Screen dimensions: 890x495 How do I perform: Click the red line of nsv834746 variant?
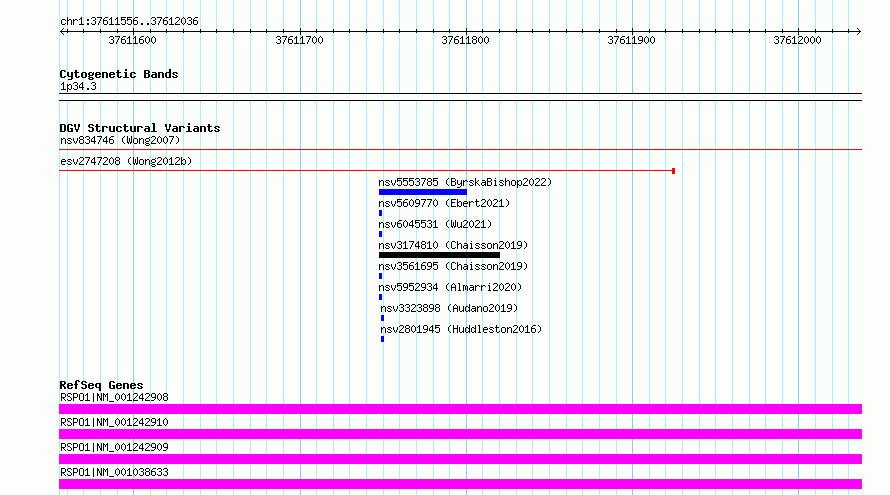click(460, 150)
